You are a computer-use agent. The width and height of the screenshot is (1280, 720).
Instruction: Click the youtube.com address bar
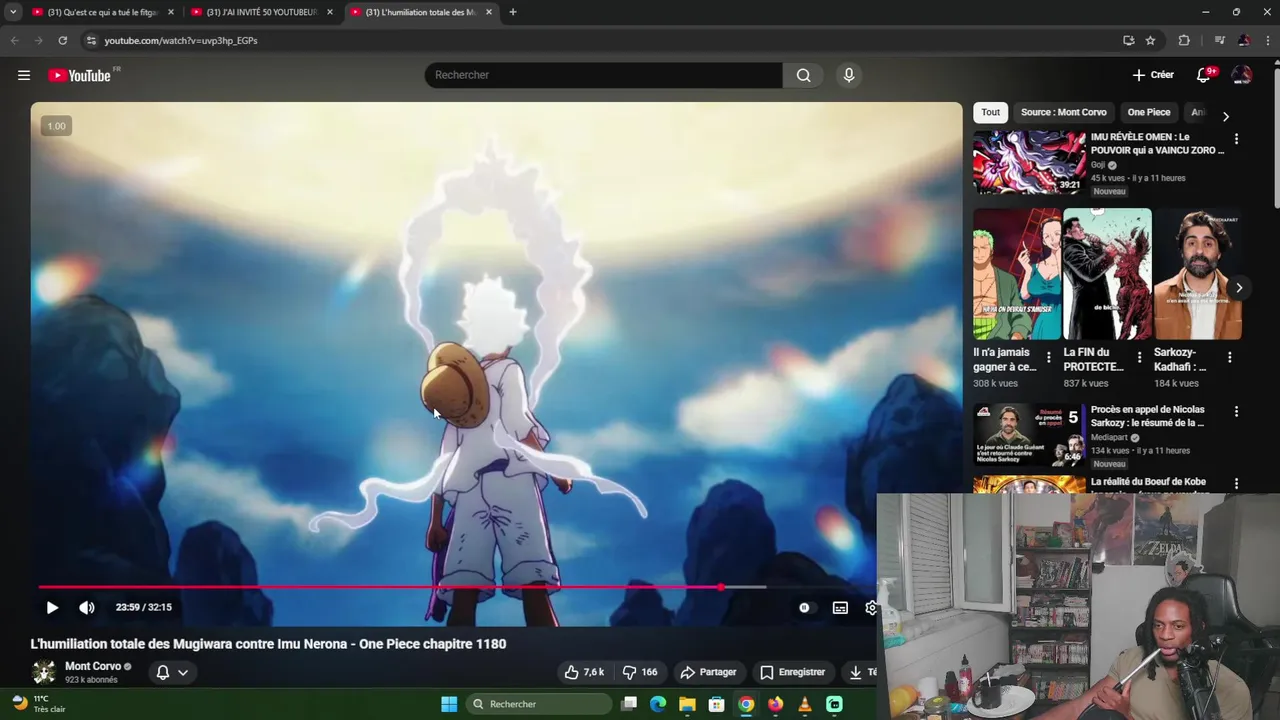[600, 40]
